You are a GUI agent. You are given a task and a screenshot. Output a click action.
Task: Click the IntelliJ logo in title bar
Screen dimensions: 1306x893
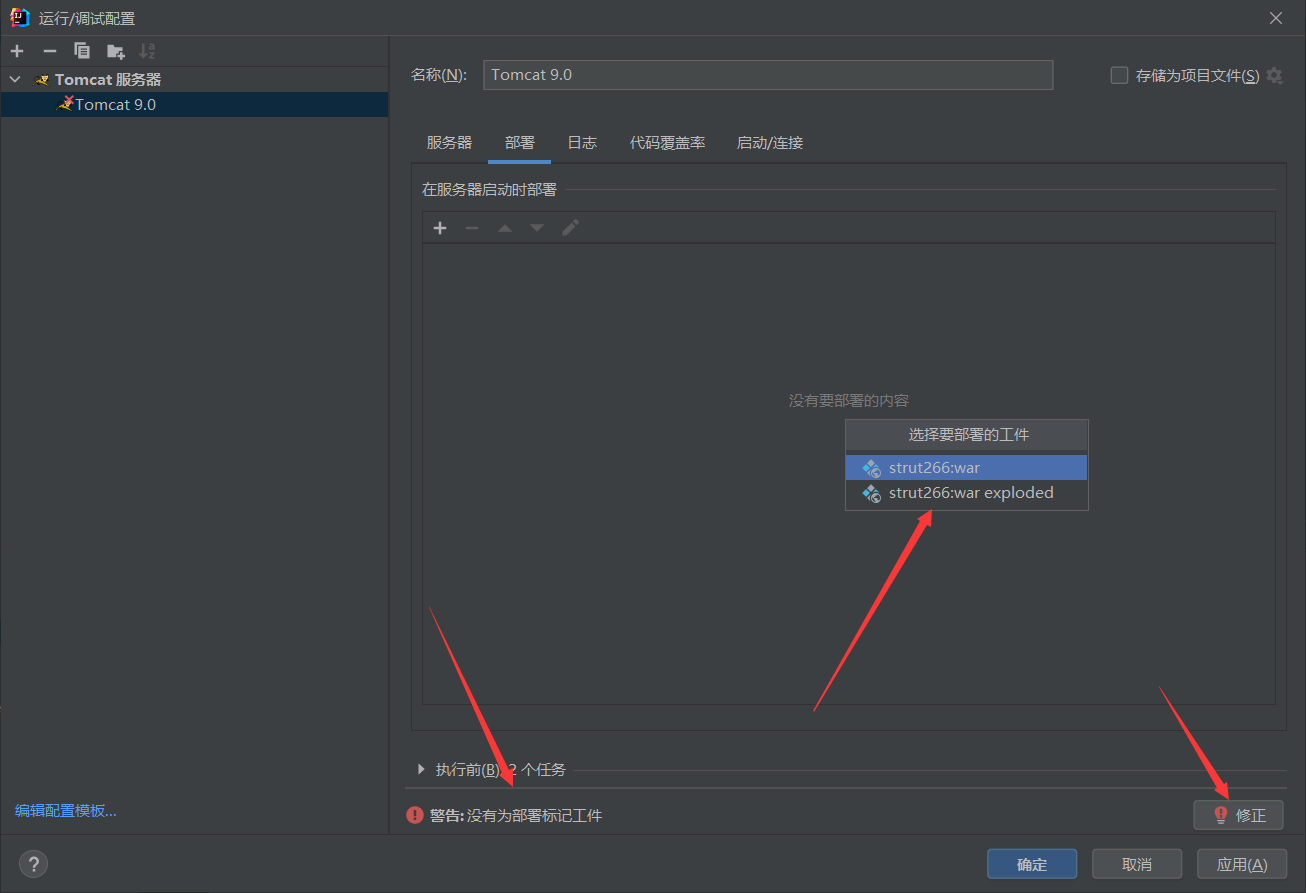coord(19,18)
